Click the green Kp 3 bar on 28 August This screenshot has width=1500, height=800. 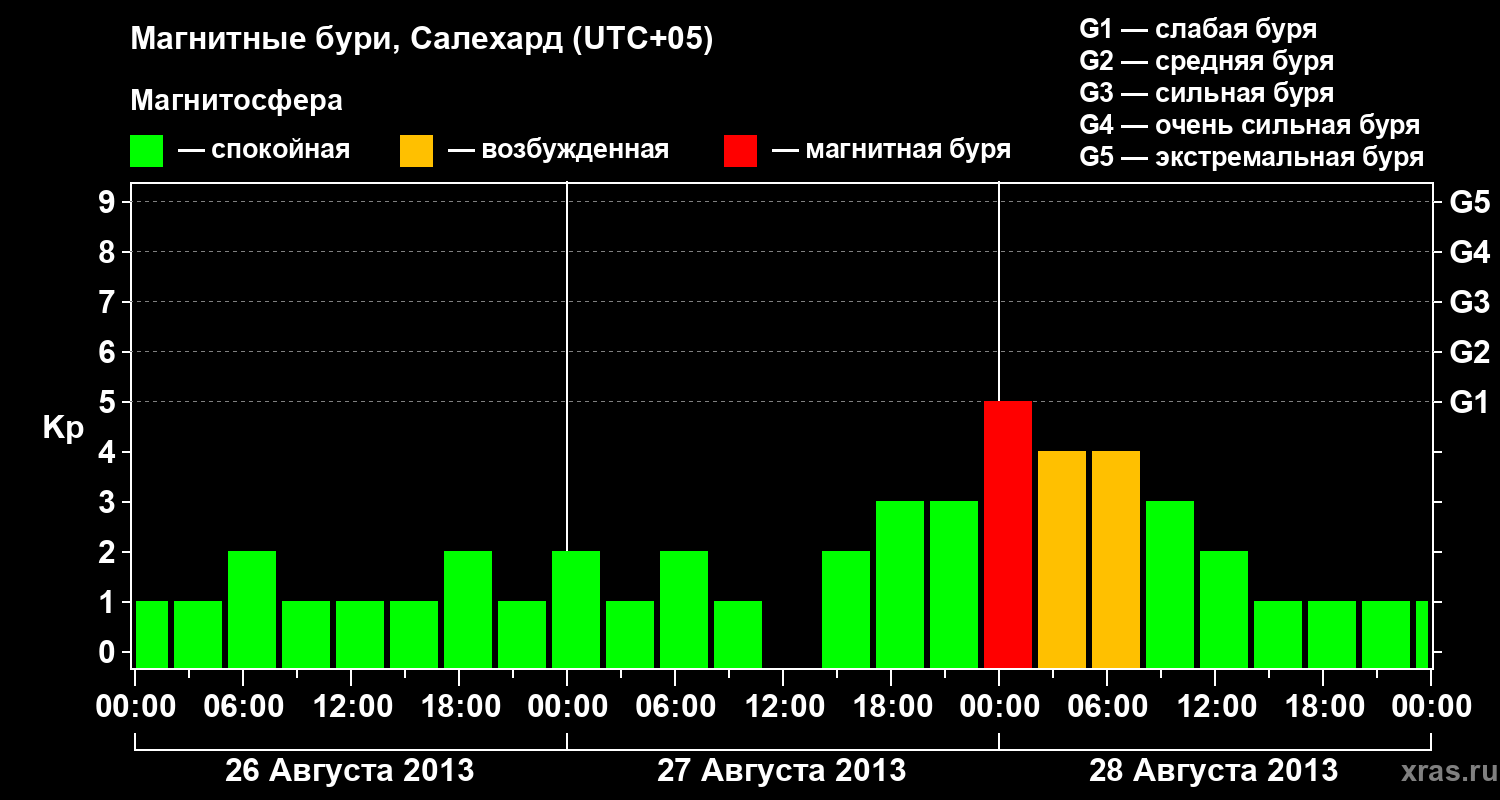(x=1170, y=584)
